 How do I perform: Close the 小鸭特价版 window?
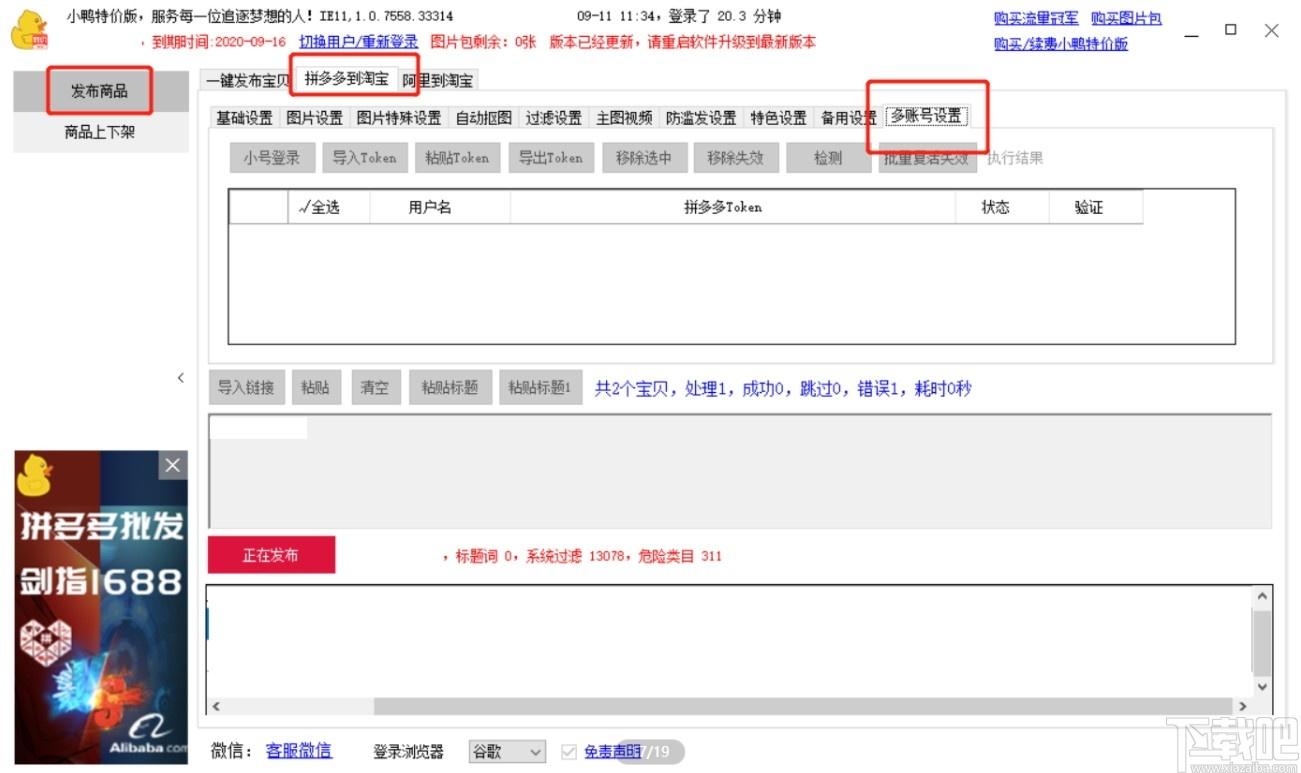[1271, 31]
